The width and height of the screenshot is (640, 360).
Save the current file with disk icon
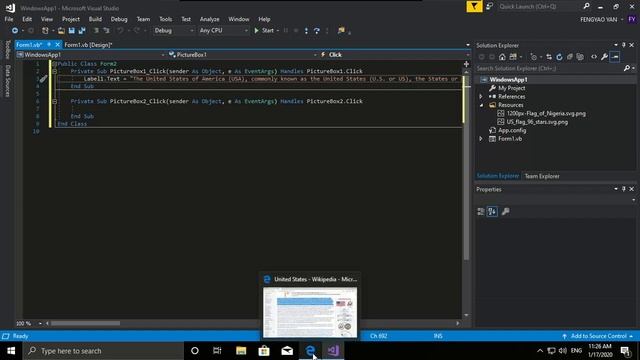[x=71, y=31]
